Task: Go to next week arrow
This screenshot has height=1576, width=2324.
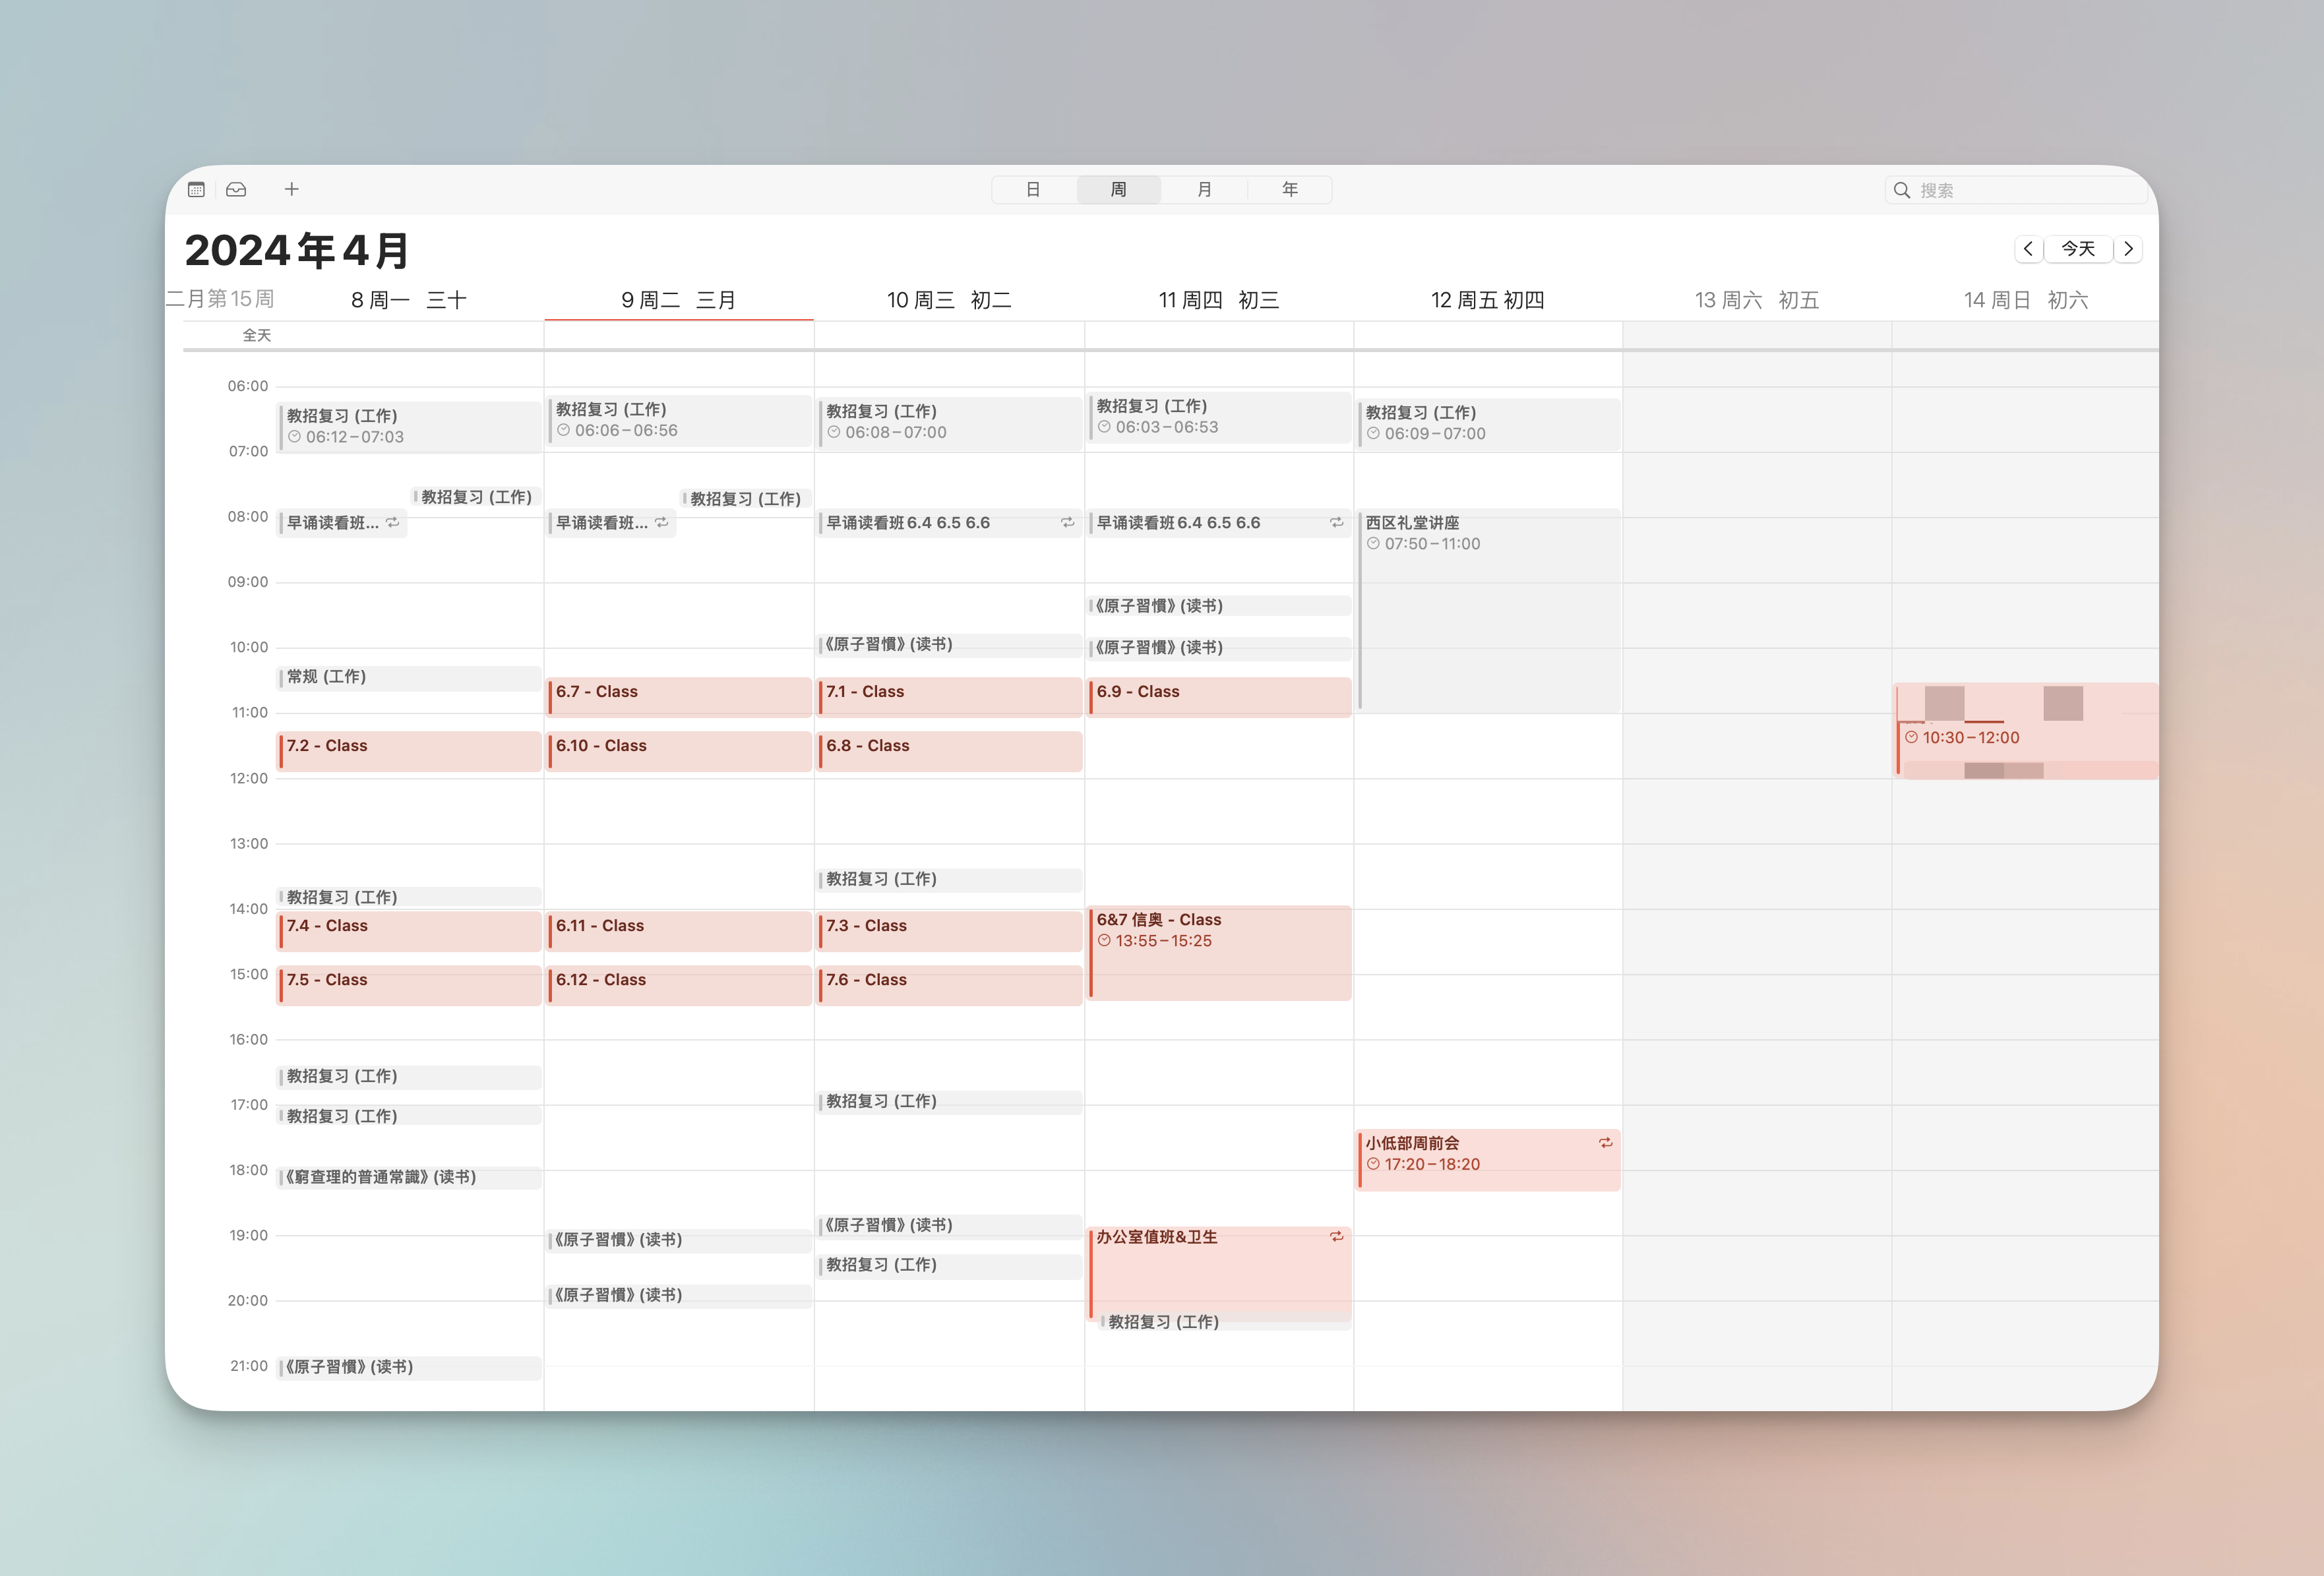Action: 2128,248
